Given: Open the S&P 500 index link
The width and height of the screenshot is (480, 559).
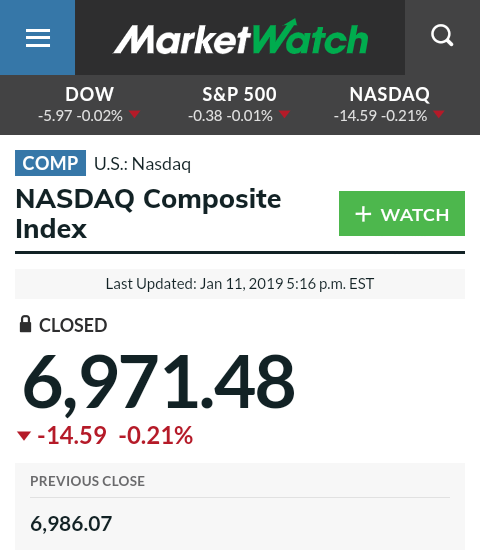Looking at the screenshot, I should 239,105.
